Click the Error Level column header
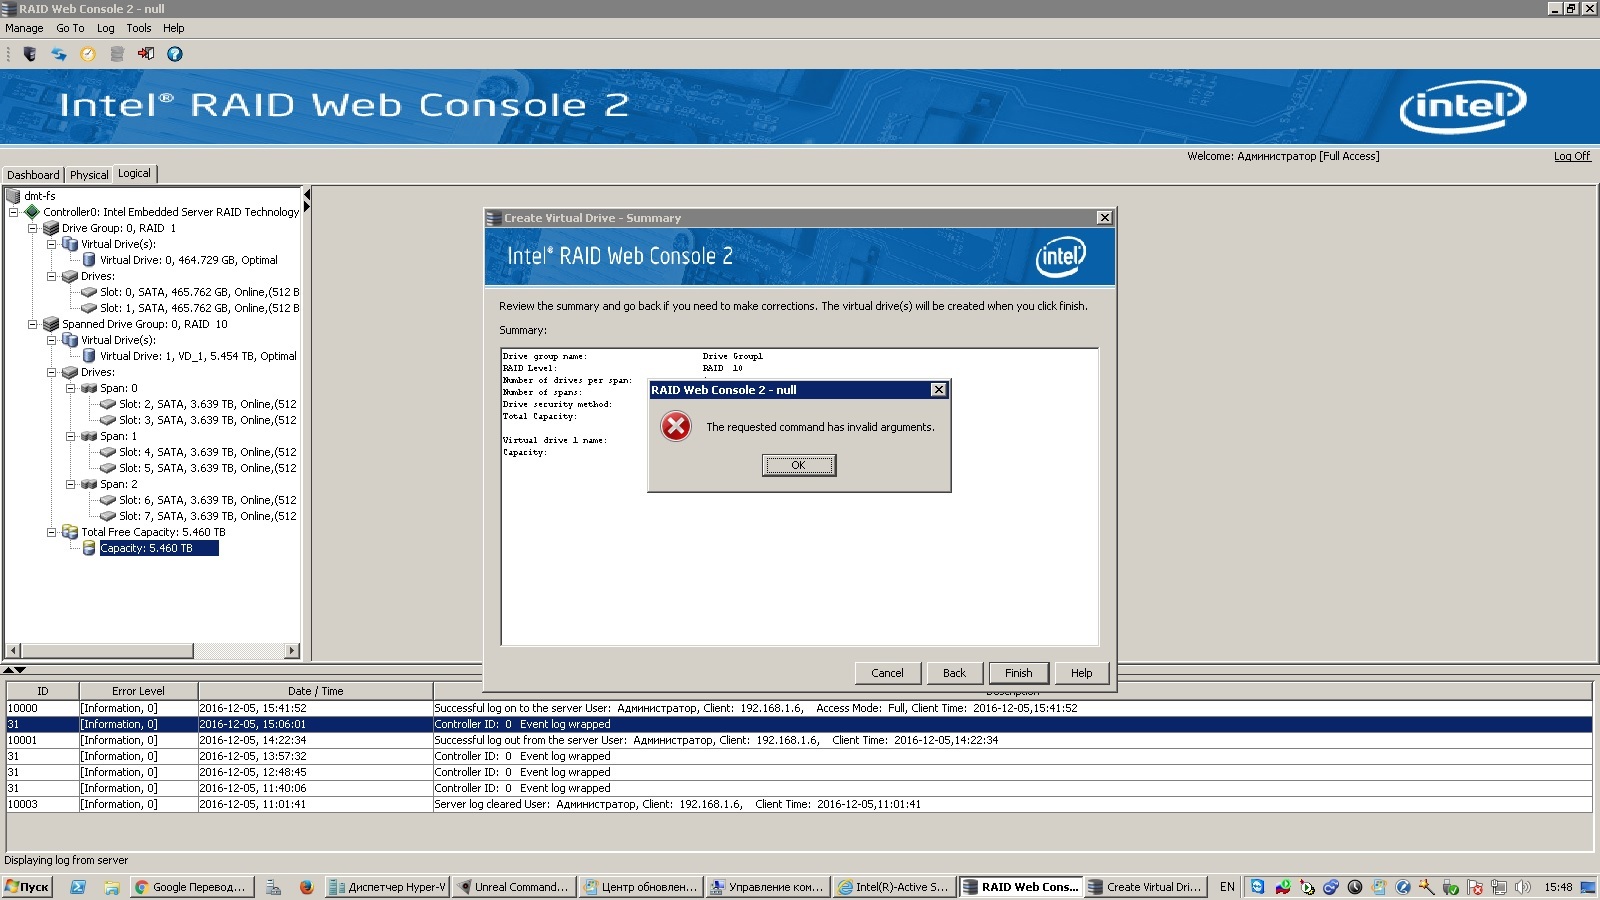Screen dimensions: 1600x900 138,691
